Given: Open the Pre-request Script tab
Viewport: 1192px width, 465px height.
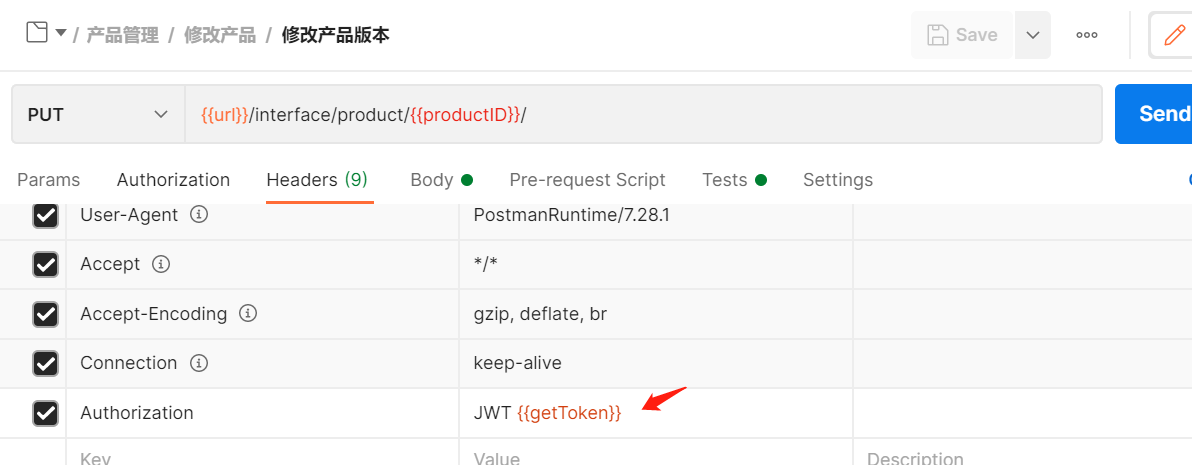Looking at the screenshot, I should point(587,180).
